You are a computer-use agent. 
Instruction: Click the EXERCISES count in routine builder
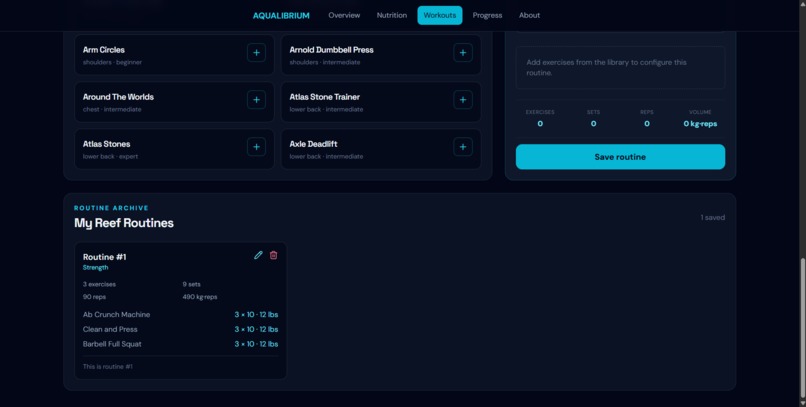tap(540, 124)
